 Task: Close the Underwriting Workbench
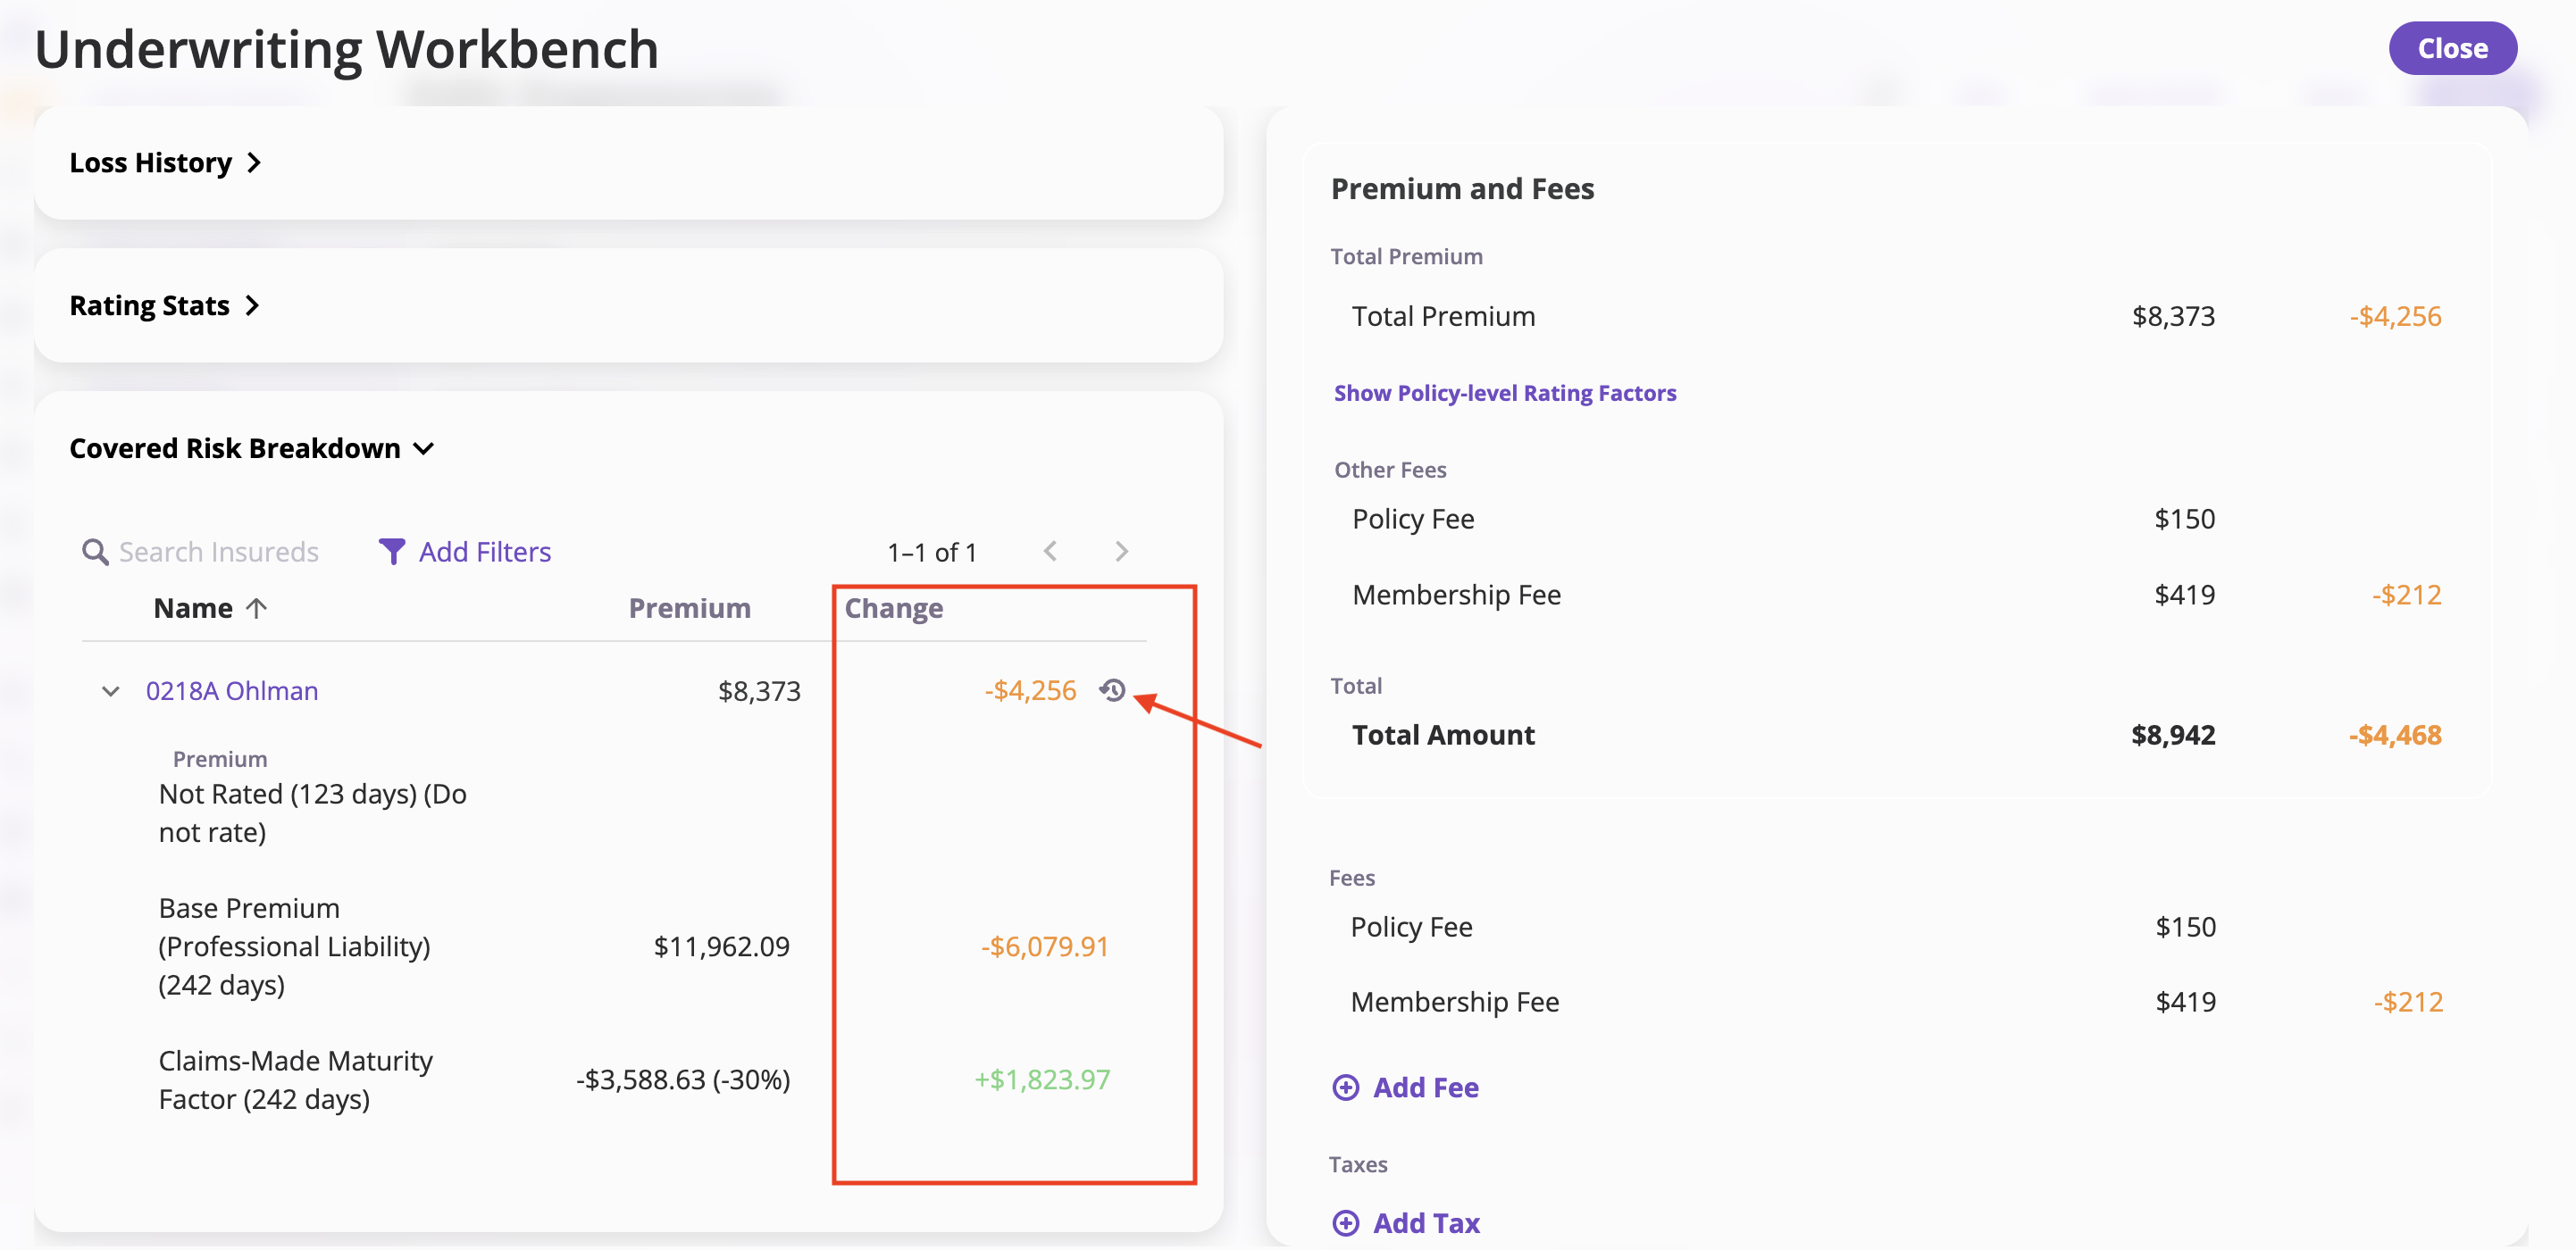click(x=2451, y=48)
